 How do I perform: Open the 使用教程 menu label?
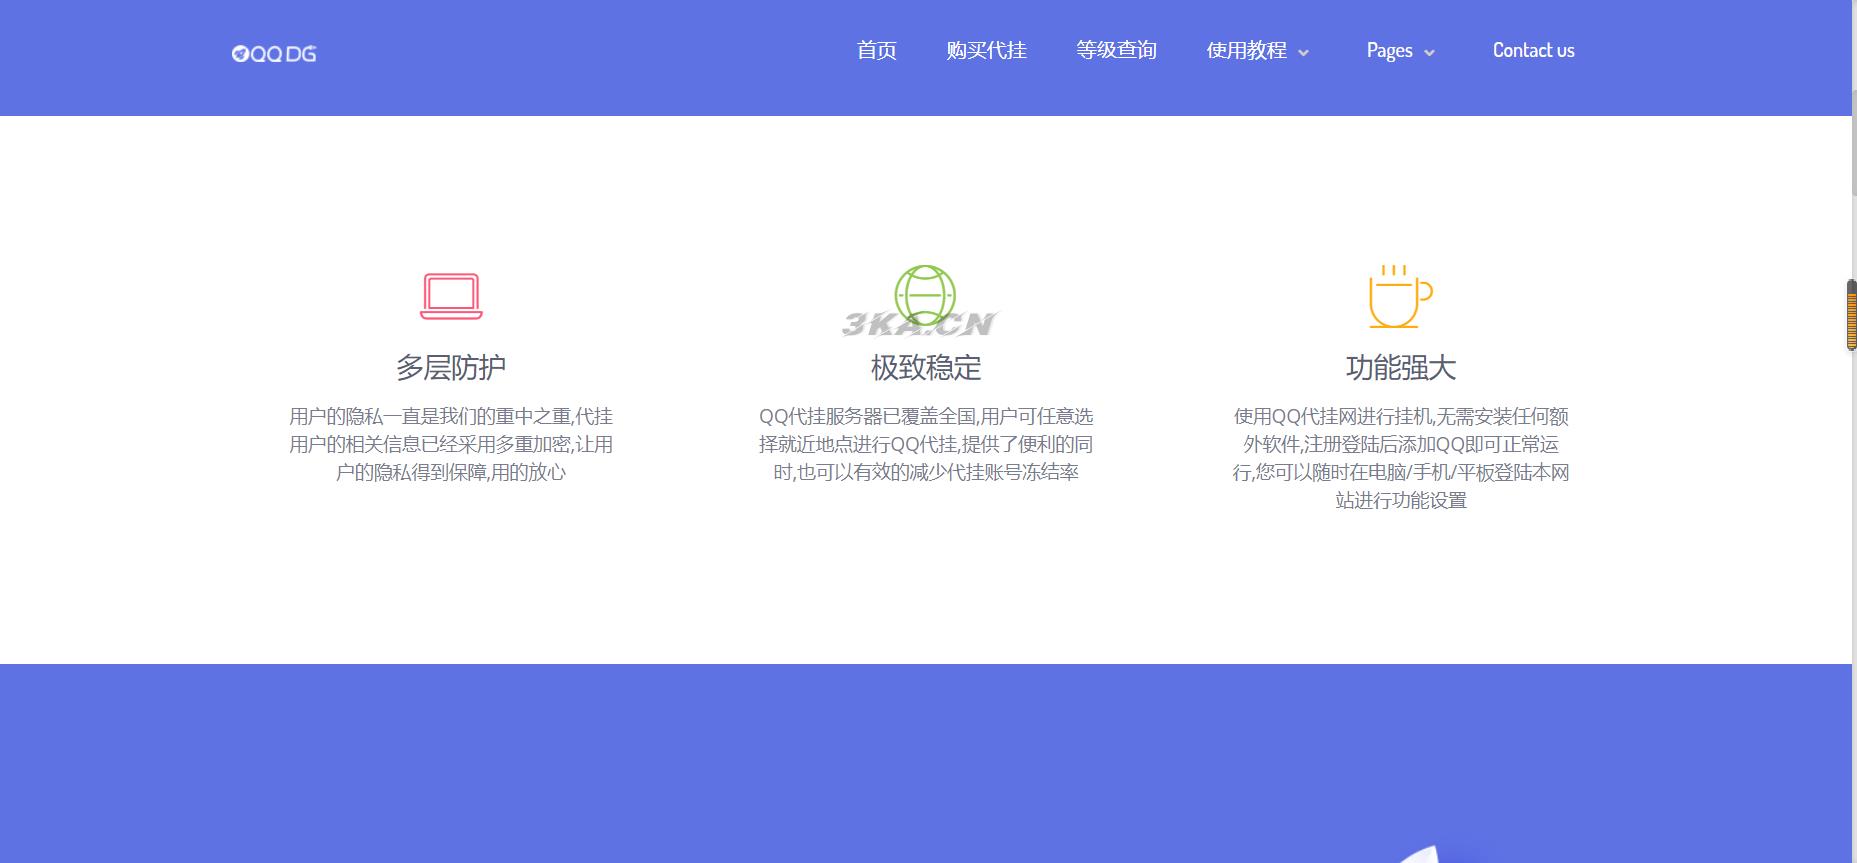tap(1246, 50)
